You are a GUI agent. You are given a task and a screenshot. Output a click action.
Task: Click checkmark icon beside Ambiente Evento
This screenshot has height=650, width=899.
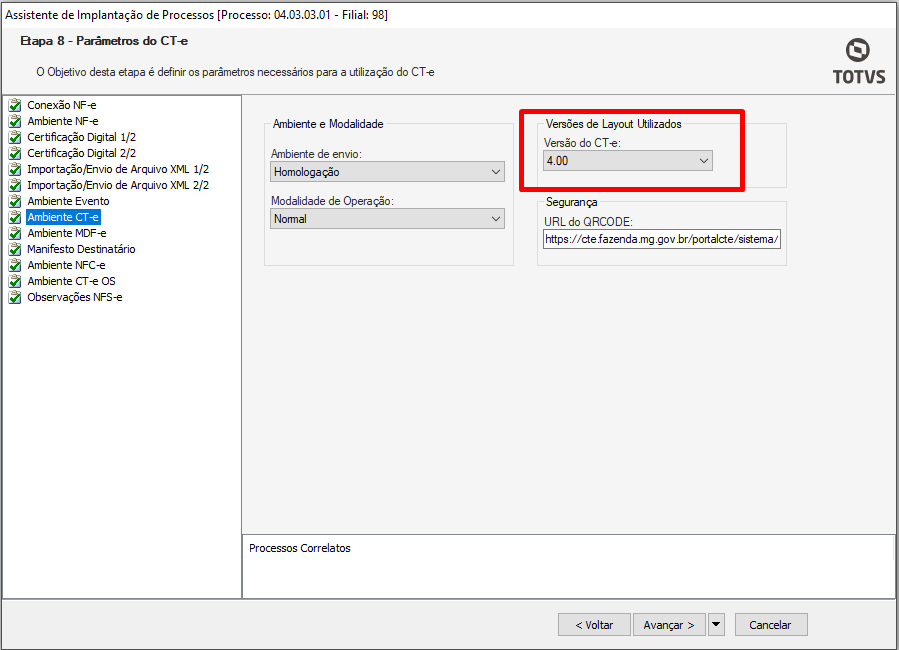pyautogui.click(x=15, y=201)
